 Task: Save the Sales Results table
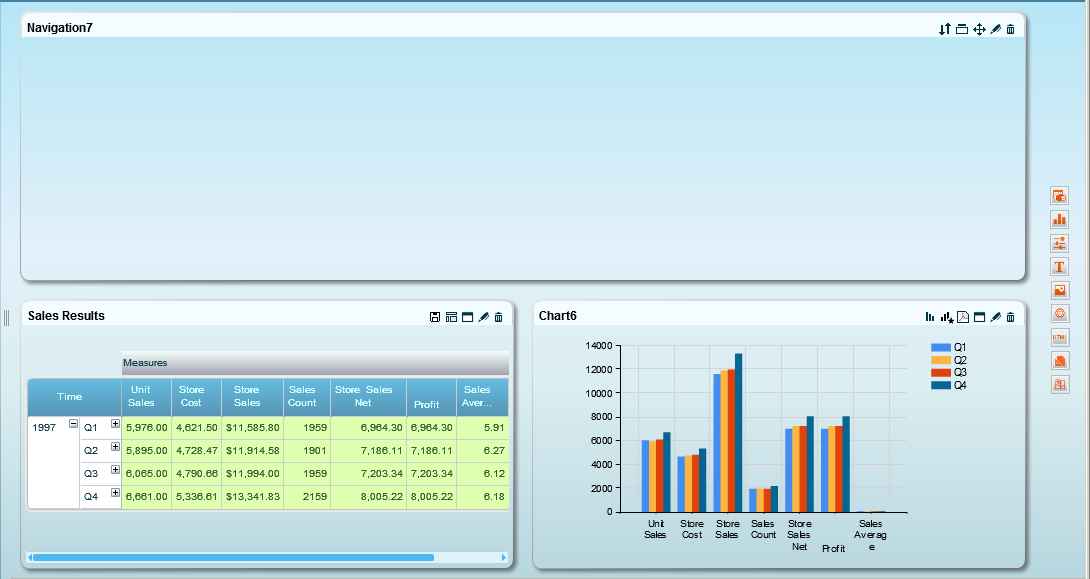pos(435,317)
